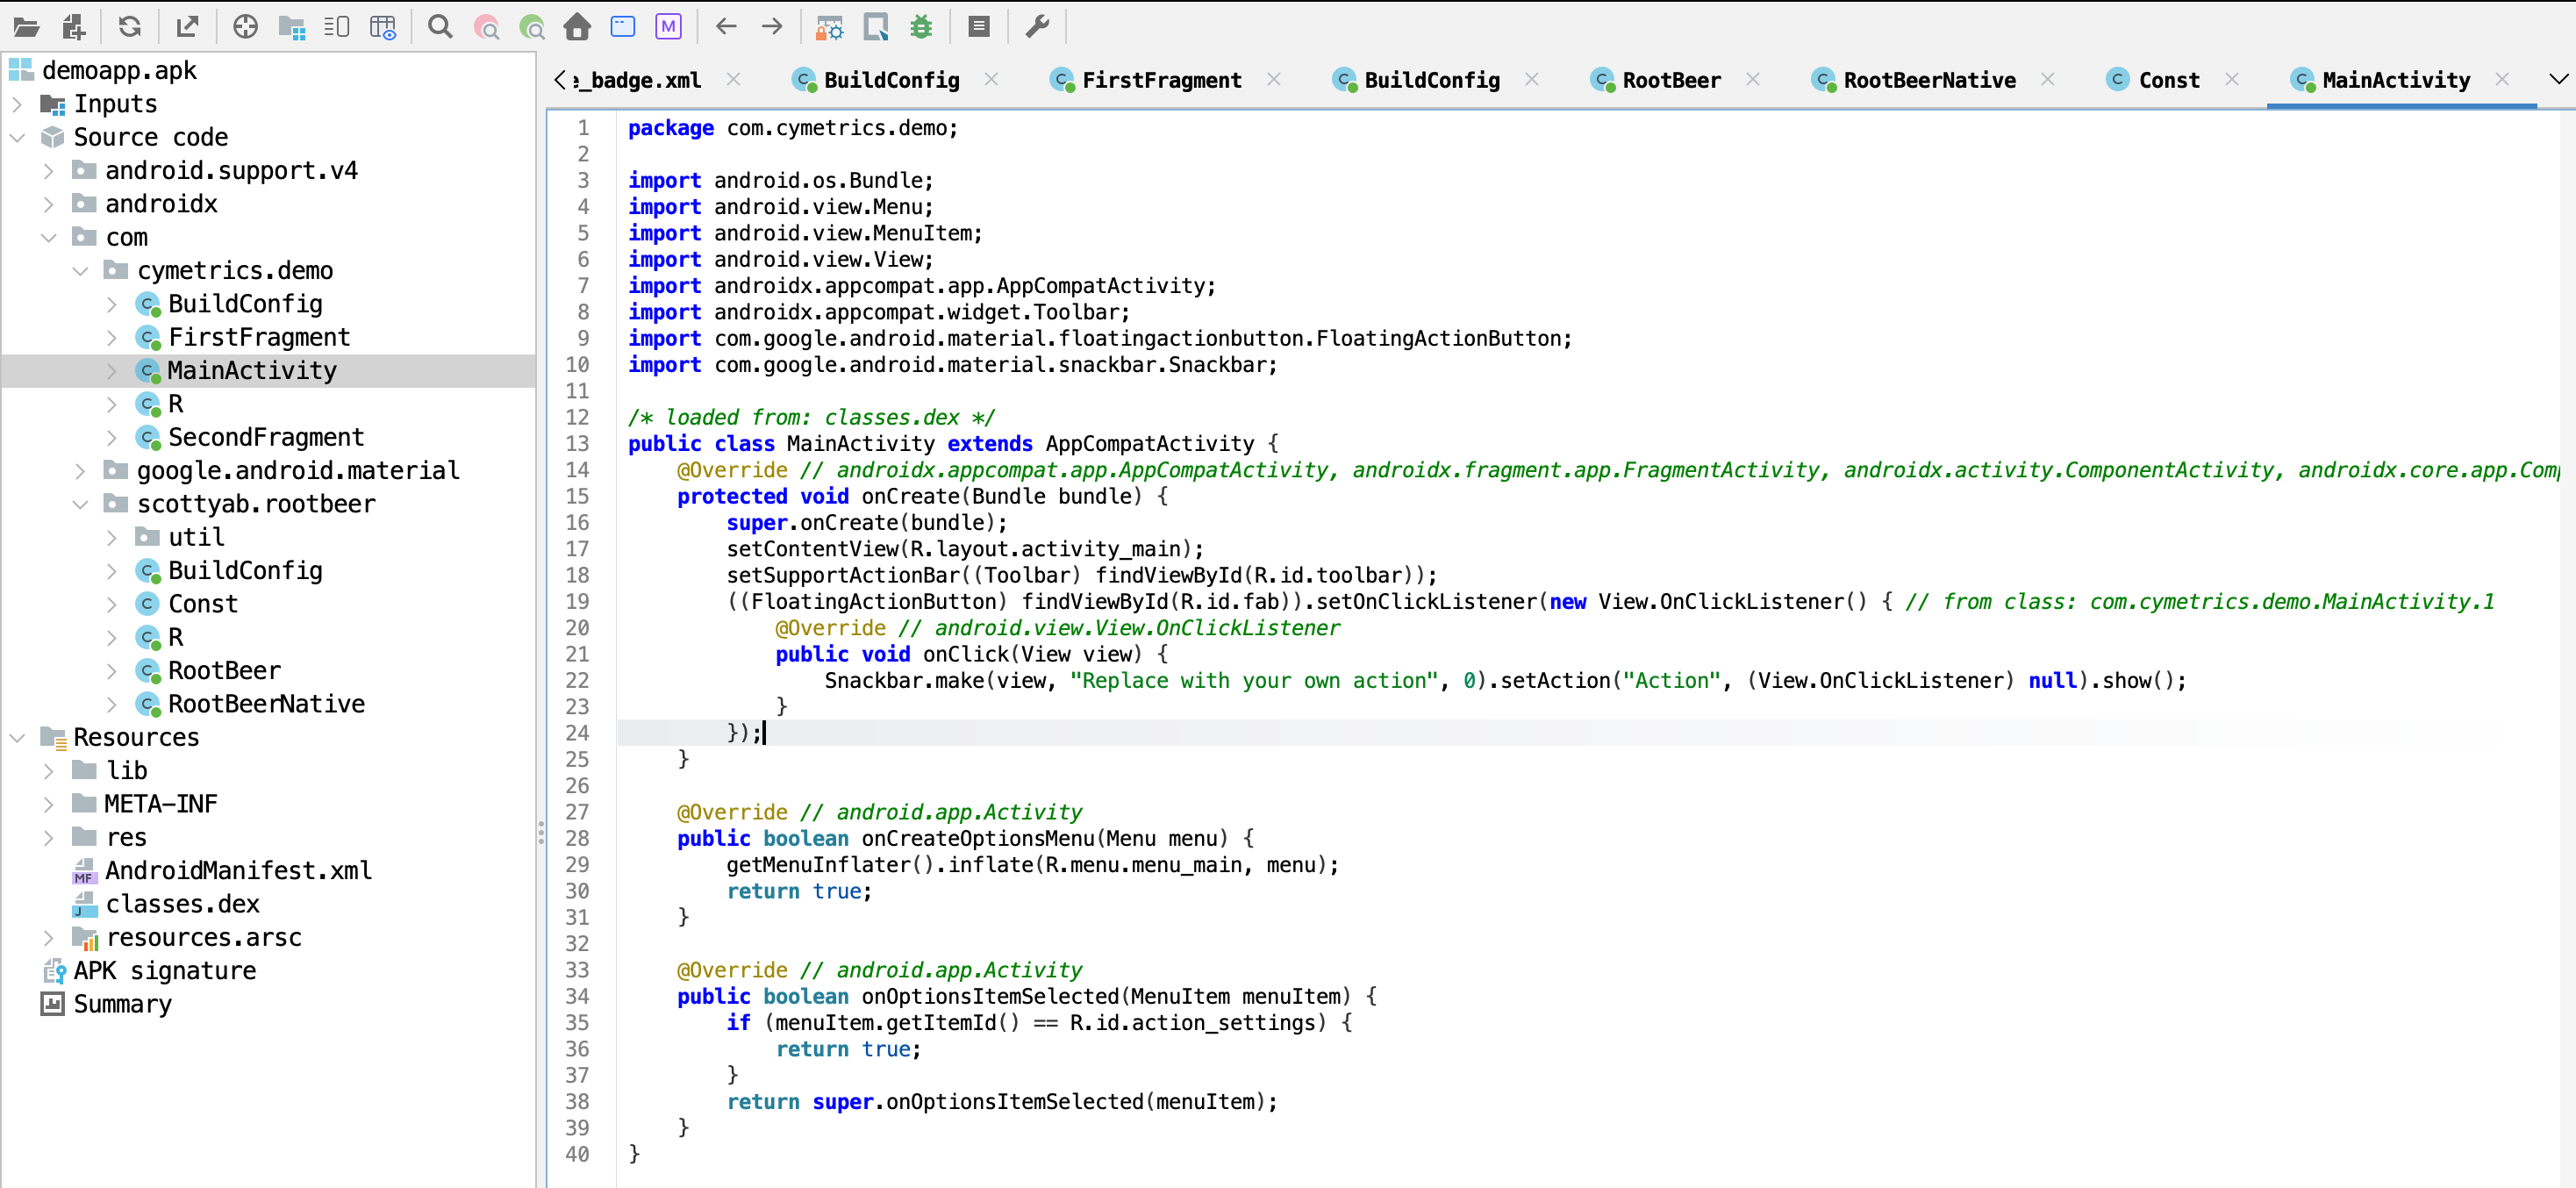Screen dimensions: 2576x1188
Task: Collapse the Source code node
Action: click(17, 137)
